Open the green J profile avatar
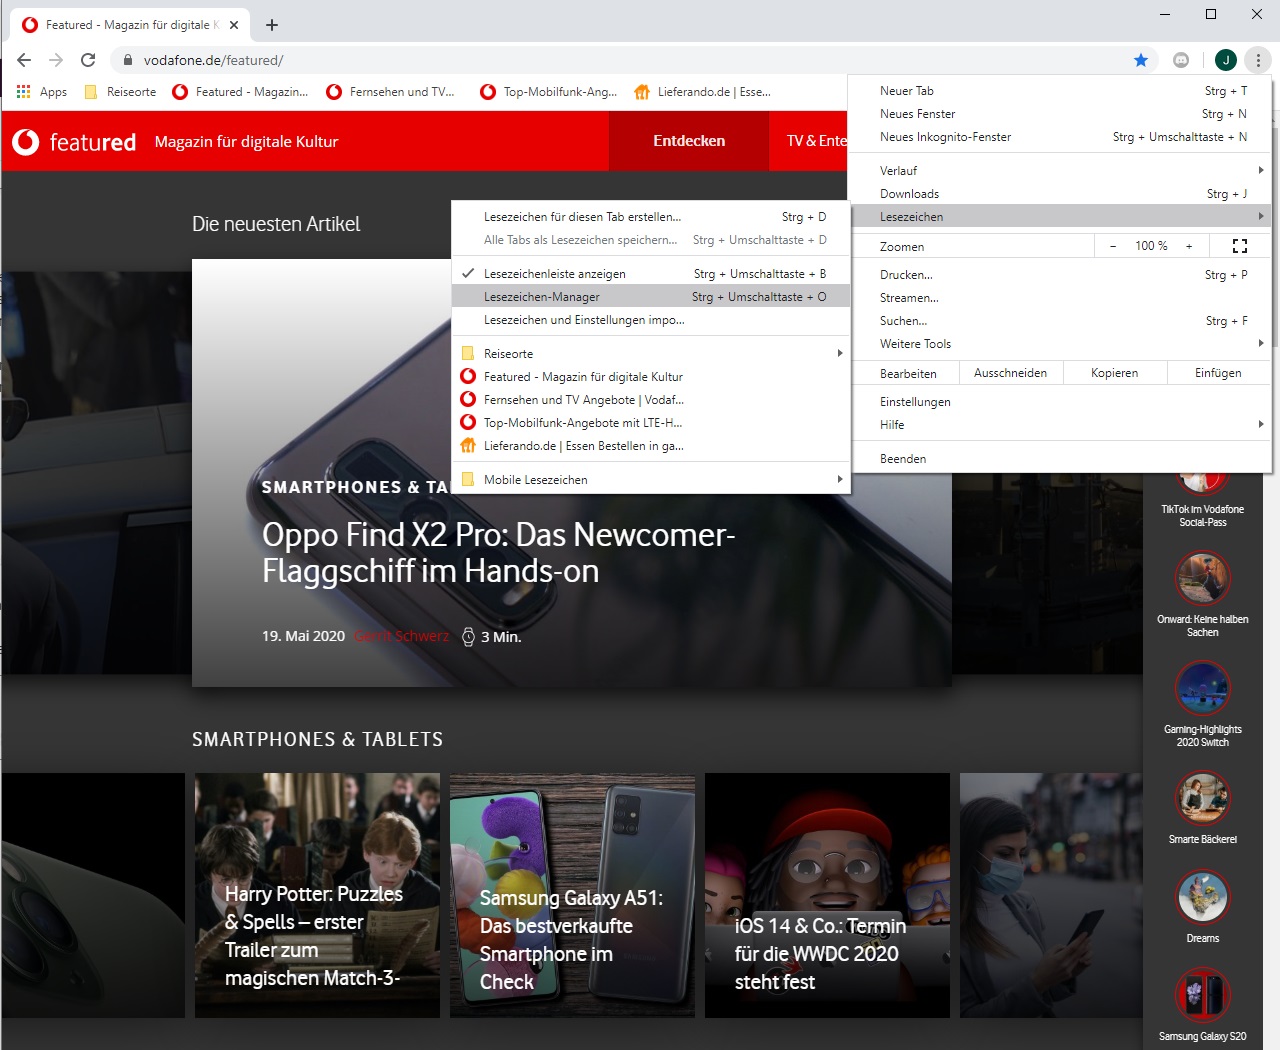Viewport: 1280px width, 1050px height. [1226, 60]
